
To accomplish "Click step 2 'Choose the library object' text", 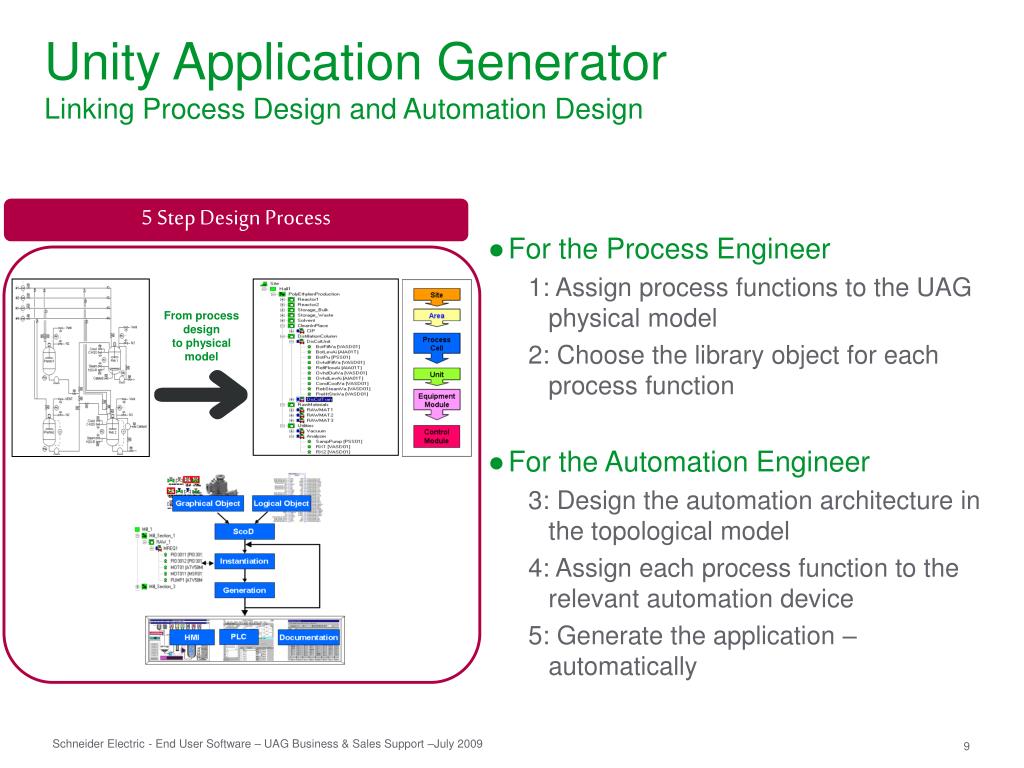I will (733, 370).
